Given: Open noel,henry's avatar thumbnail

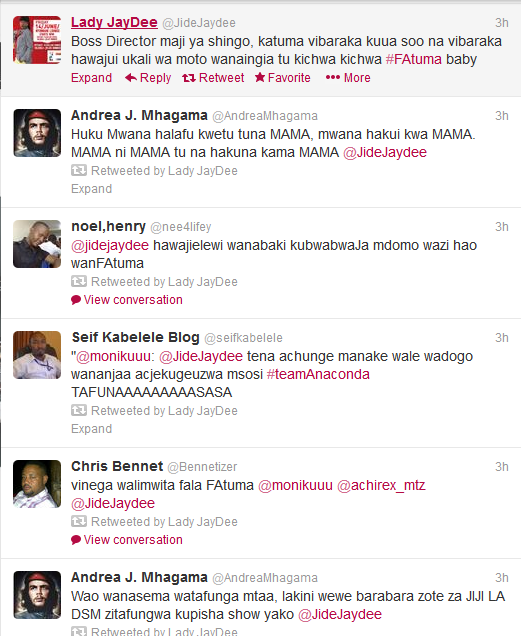Looking at the screenshot, I should [37, 244].
